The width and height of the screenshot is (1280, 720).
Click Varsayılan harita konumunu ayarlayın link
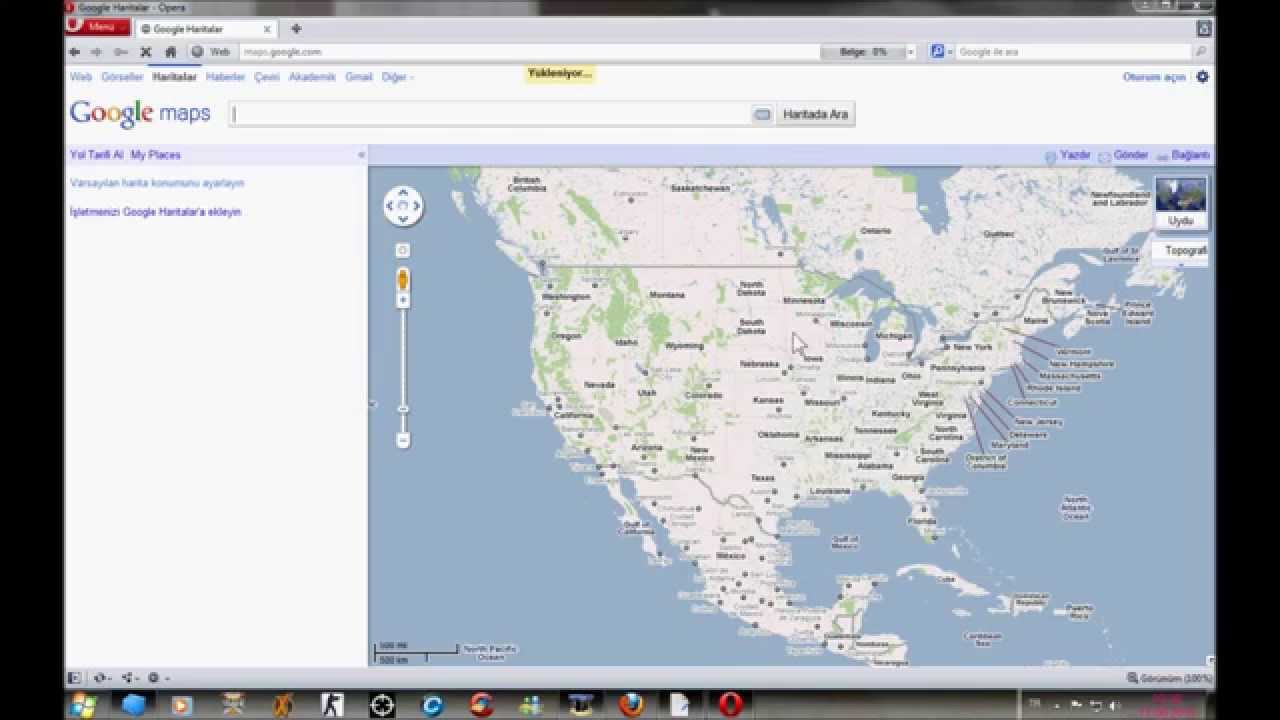coord(157,183)
